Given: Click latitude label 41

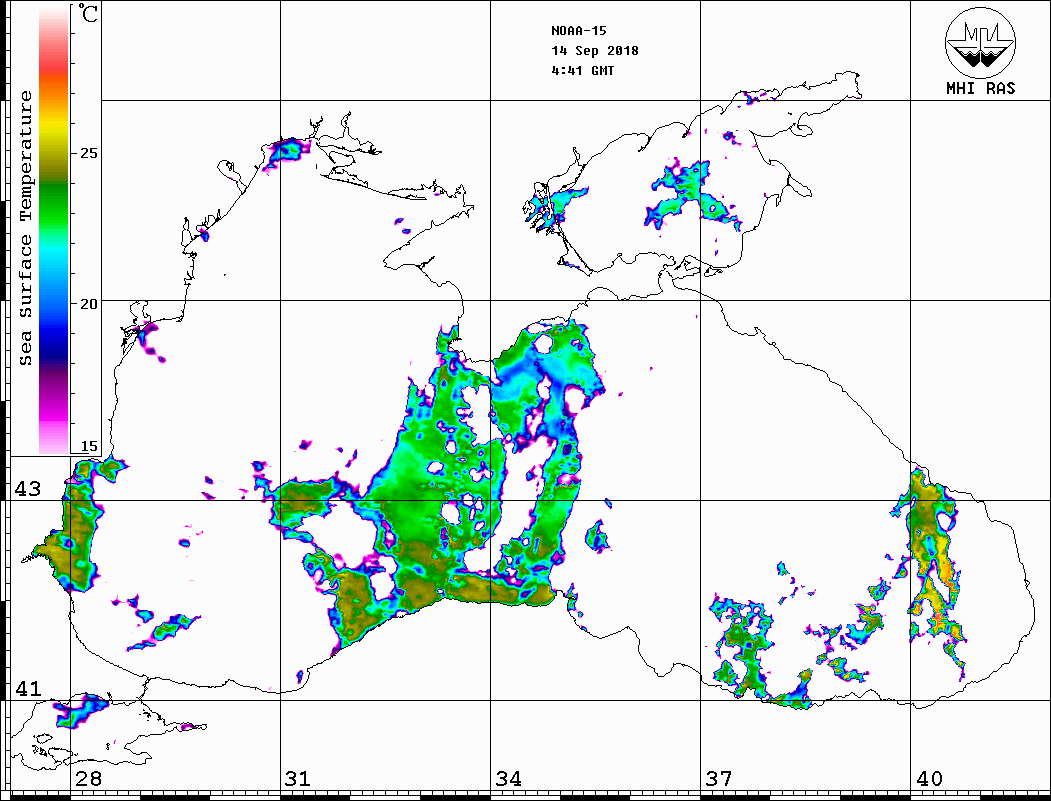Looking at the screenshot, I should click(27, 688).
